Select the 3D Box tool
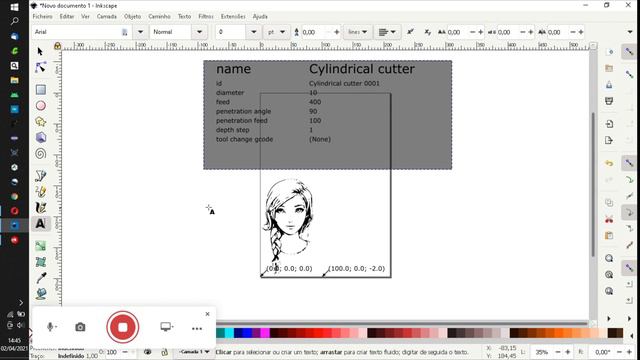The width and height of the screenshot is (640, 360). [40, 138]
